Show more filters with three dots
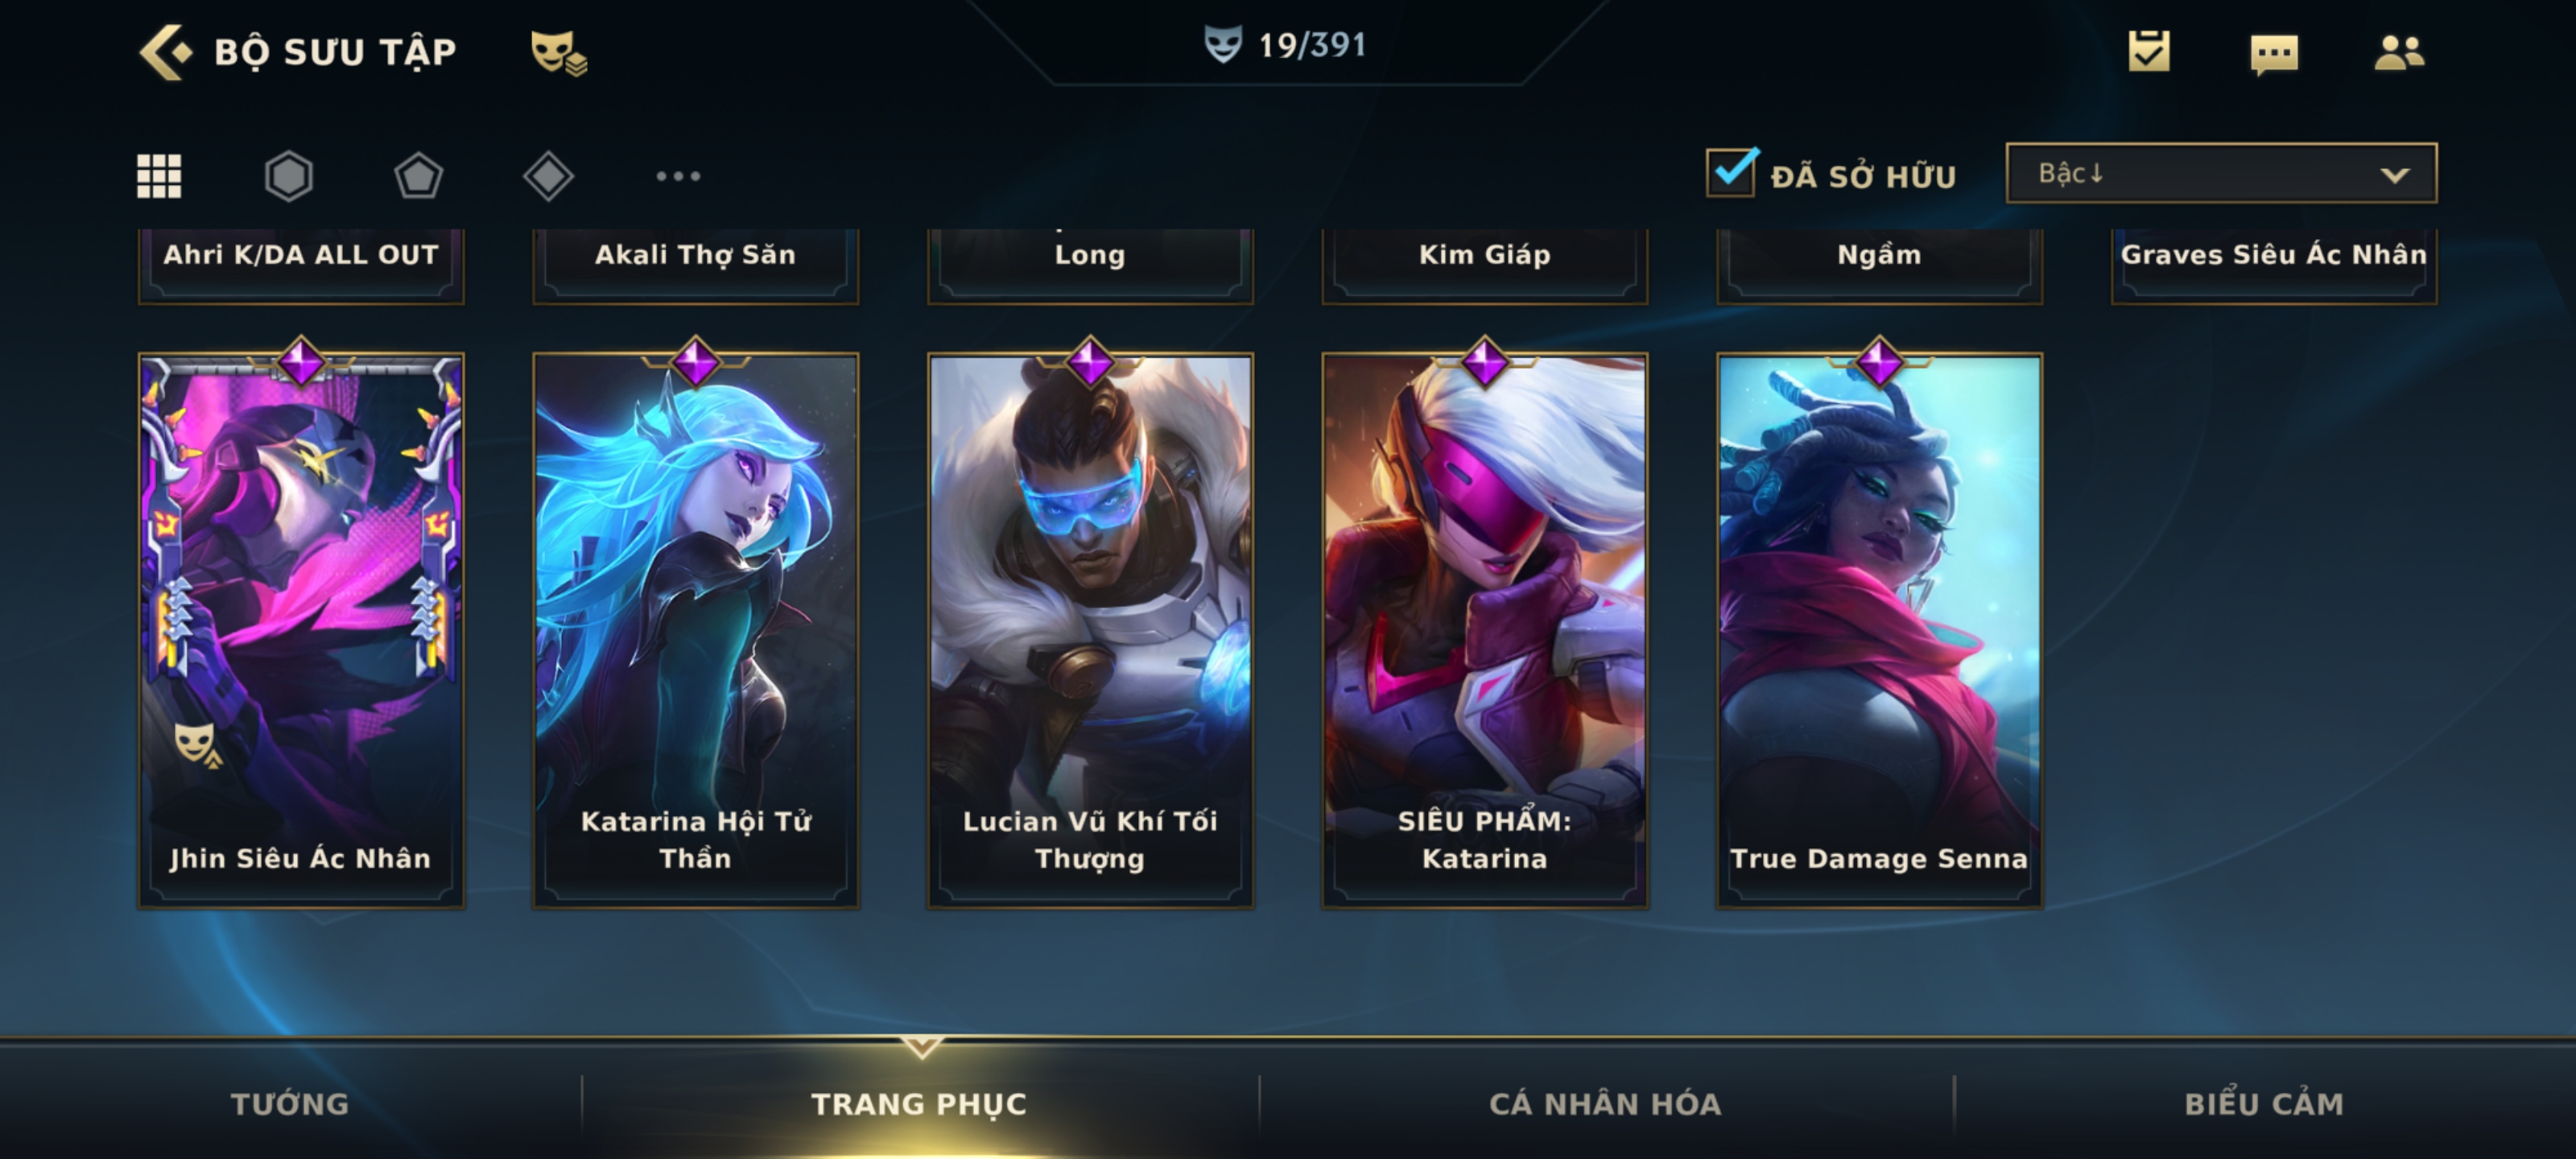This screenshot has width=2576, height=1159. 678,176
